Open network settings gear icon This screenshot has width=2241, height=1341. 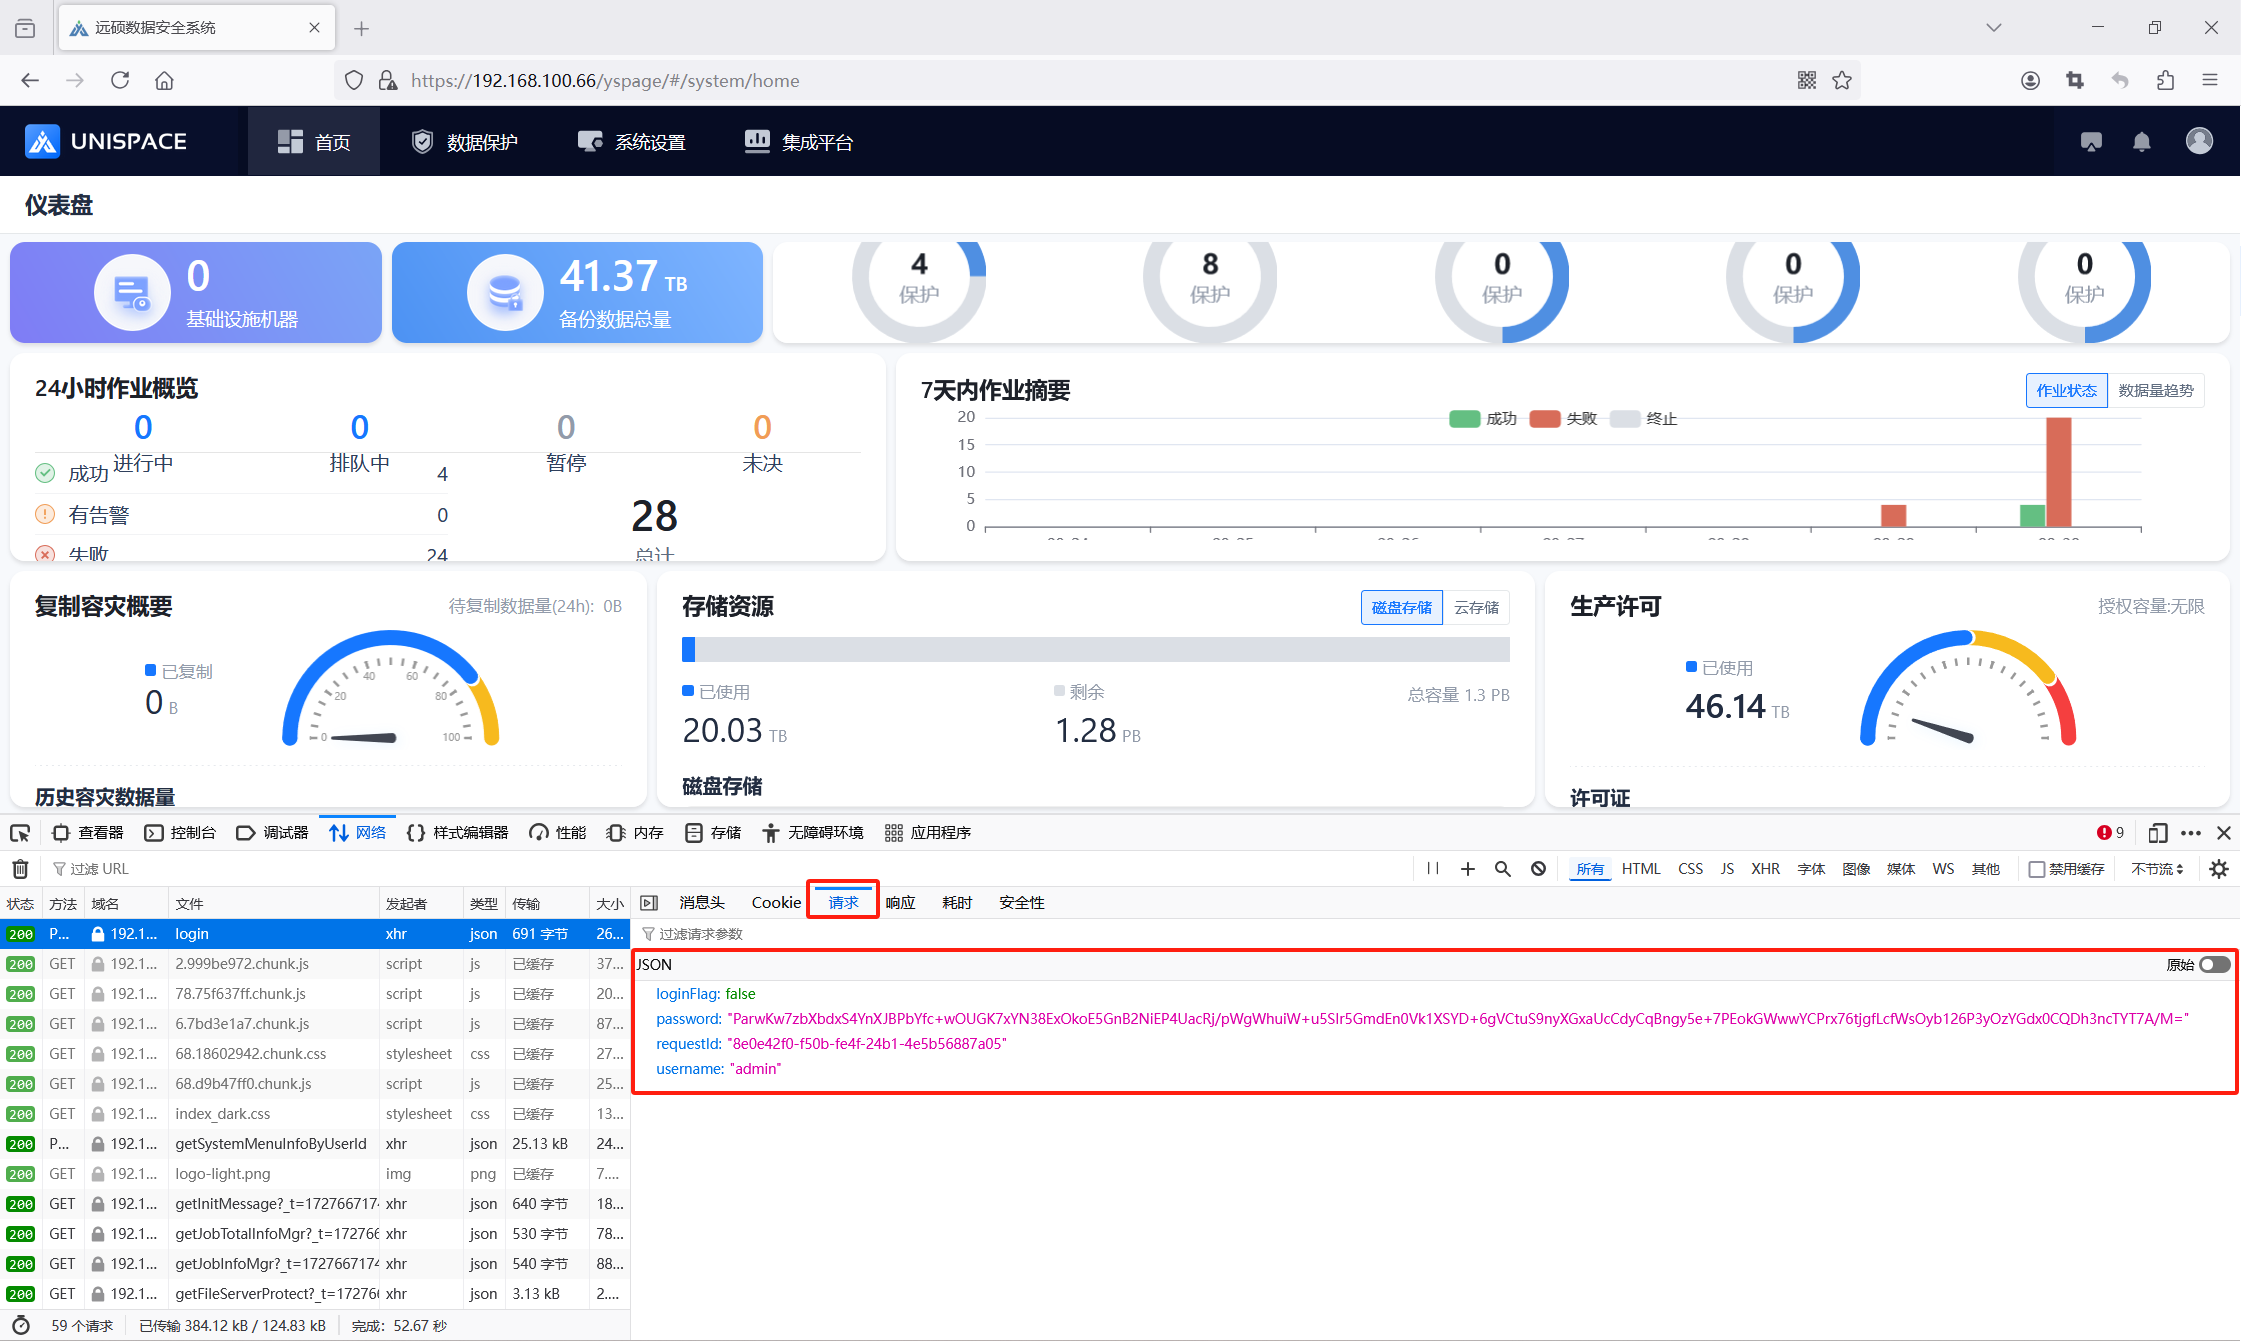[x=2219, y=869]
